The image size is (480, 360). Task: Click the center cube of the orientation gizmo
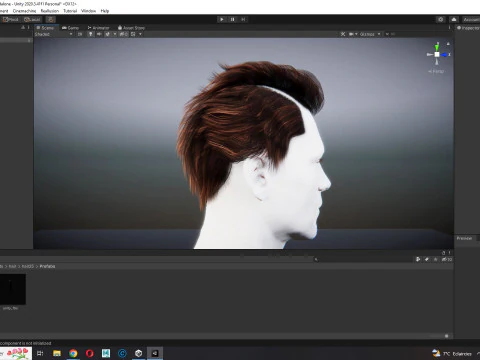click(x=437, y=54)
